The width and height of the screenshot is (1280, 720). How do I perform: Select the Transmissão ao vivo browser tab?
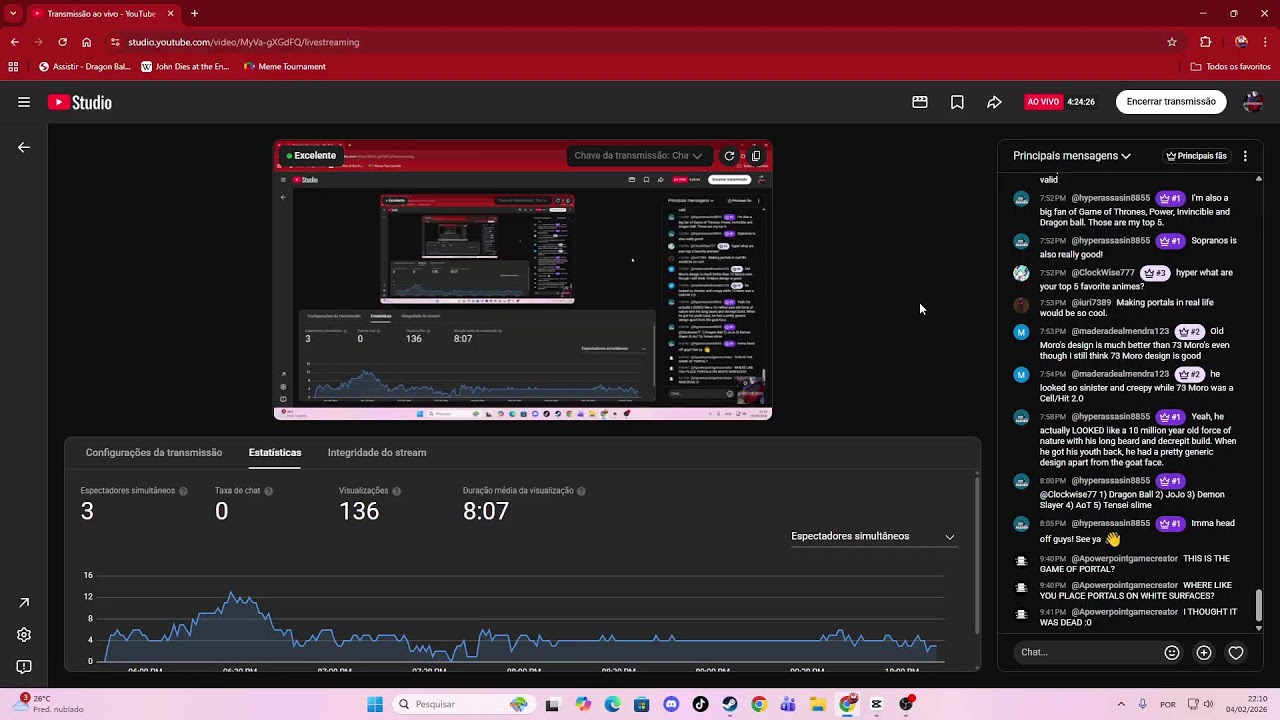[x=102, y=14]
